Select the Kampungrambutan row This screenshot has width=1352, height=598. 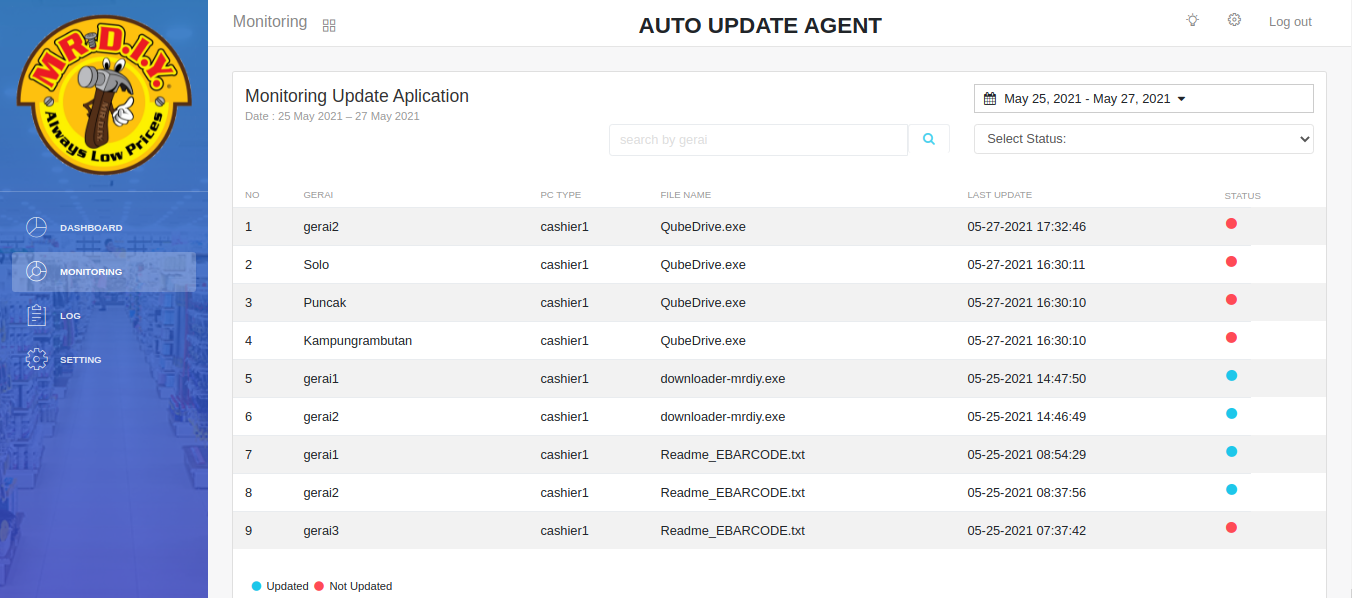click(357, 341)
